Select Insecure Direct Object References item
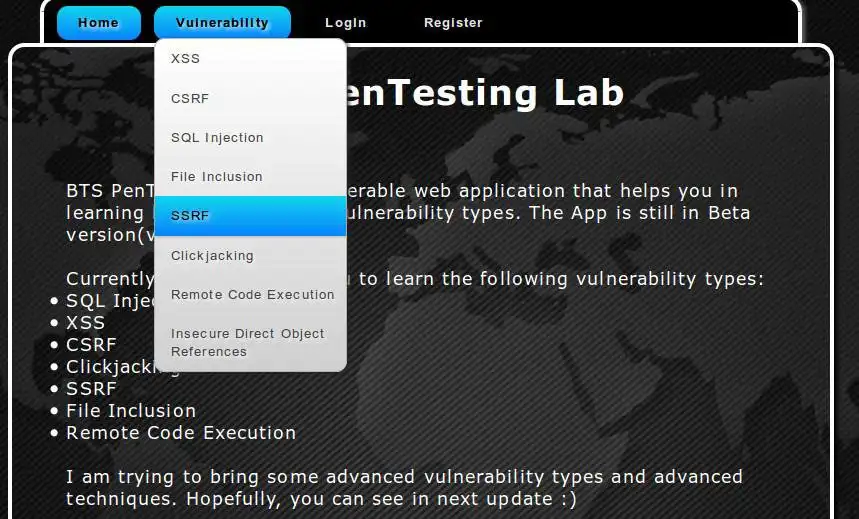Screen dimensions: 859x519 click(x=250, y=342)
